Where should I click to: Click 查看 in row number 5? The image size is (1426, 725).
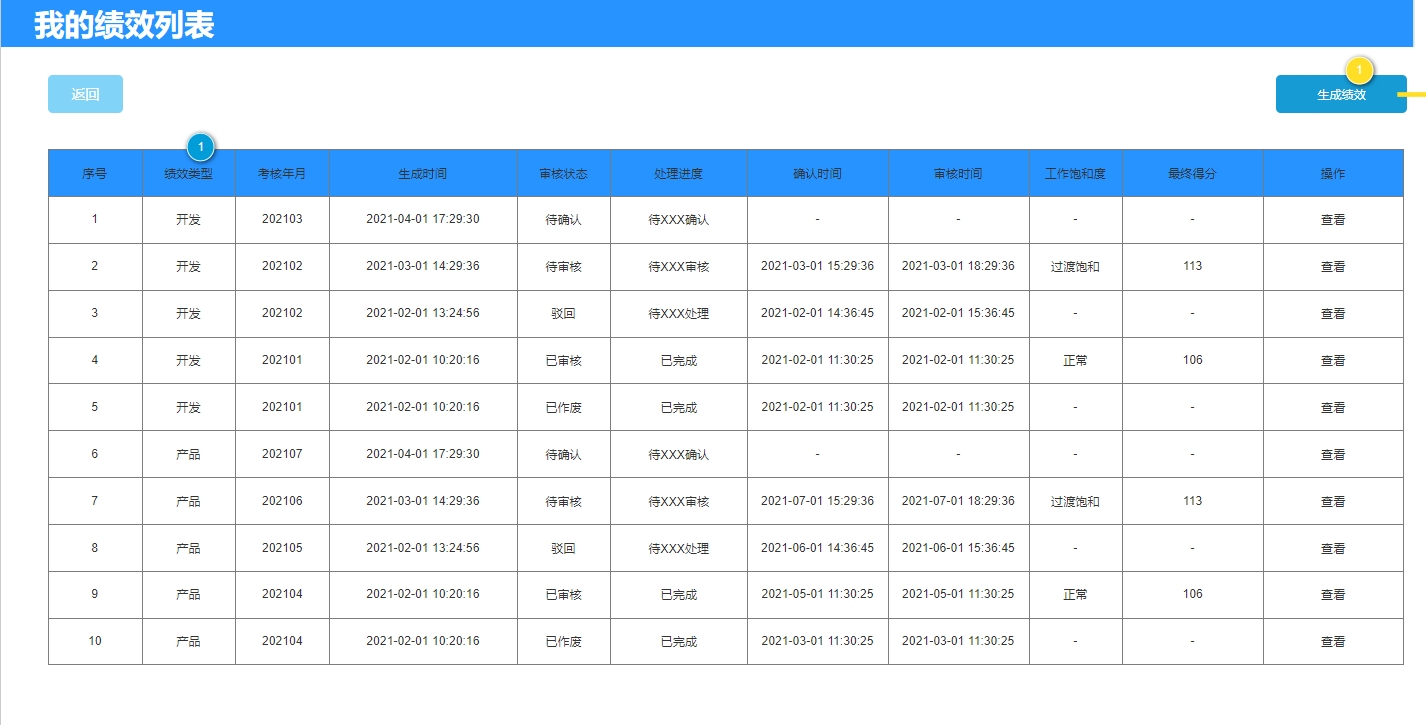(1333, 408)
